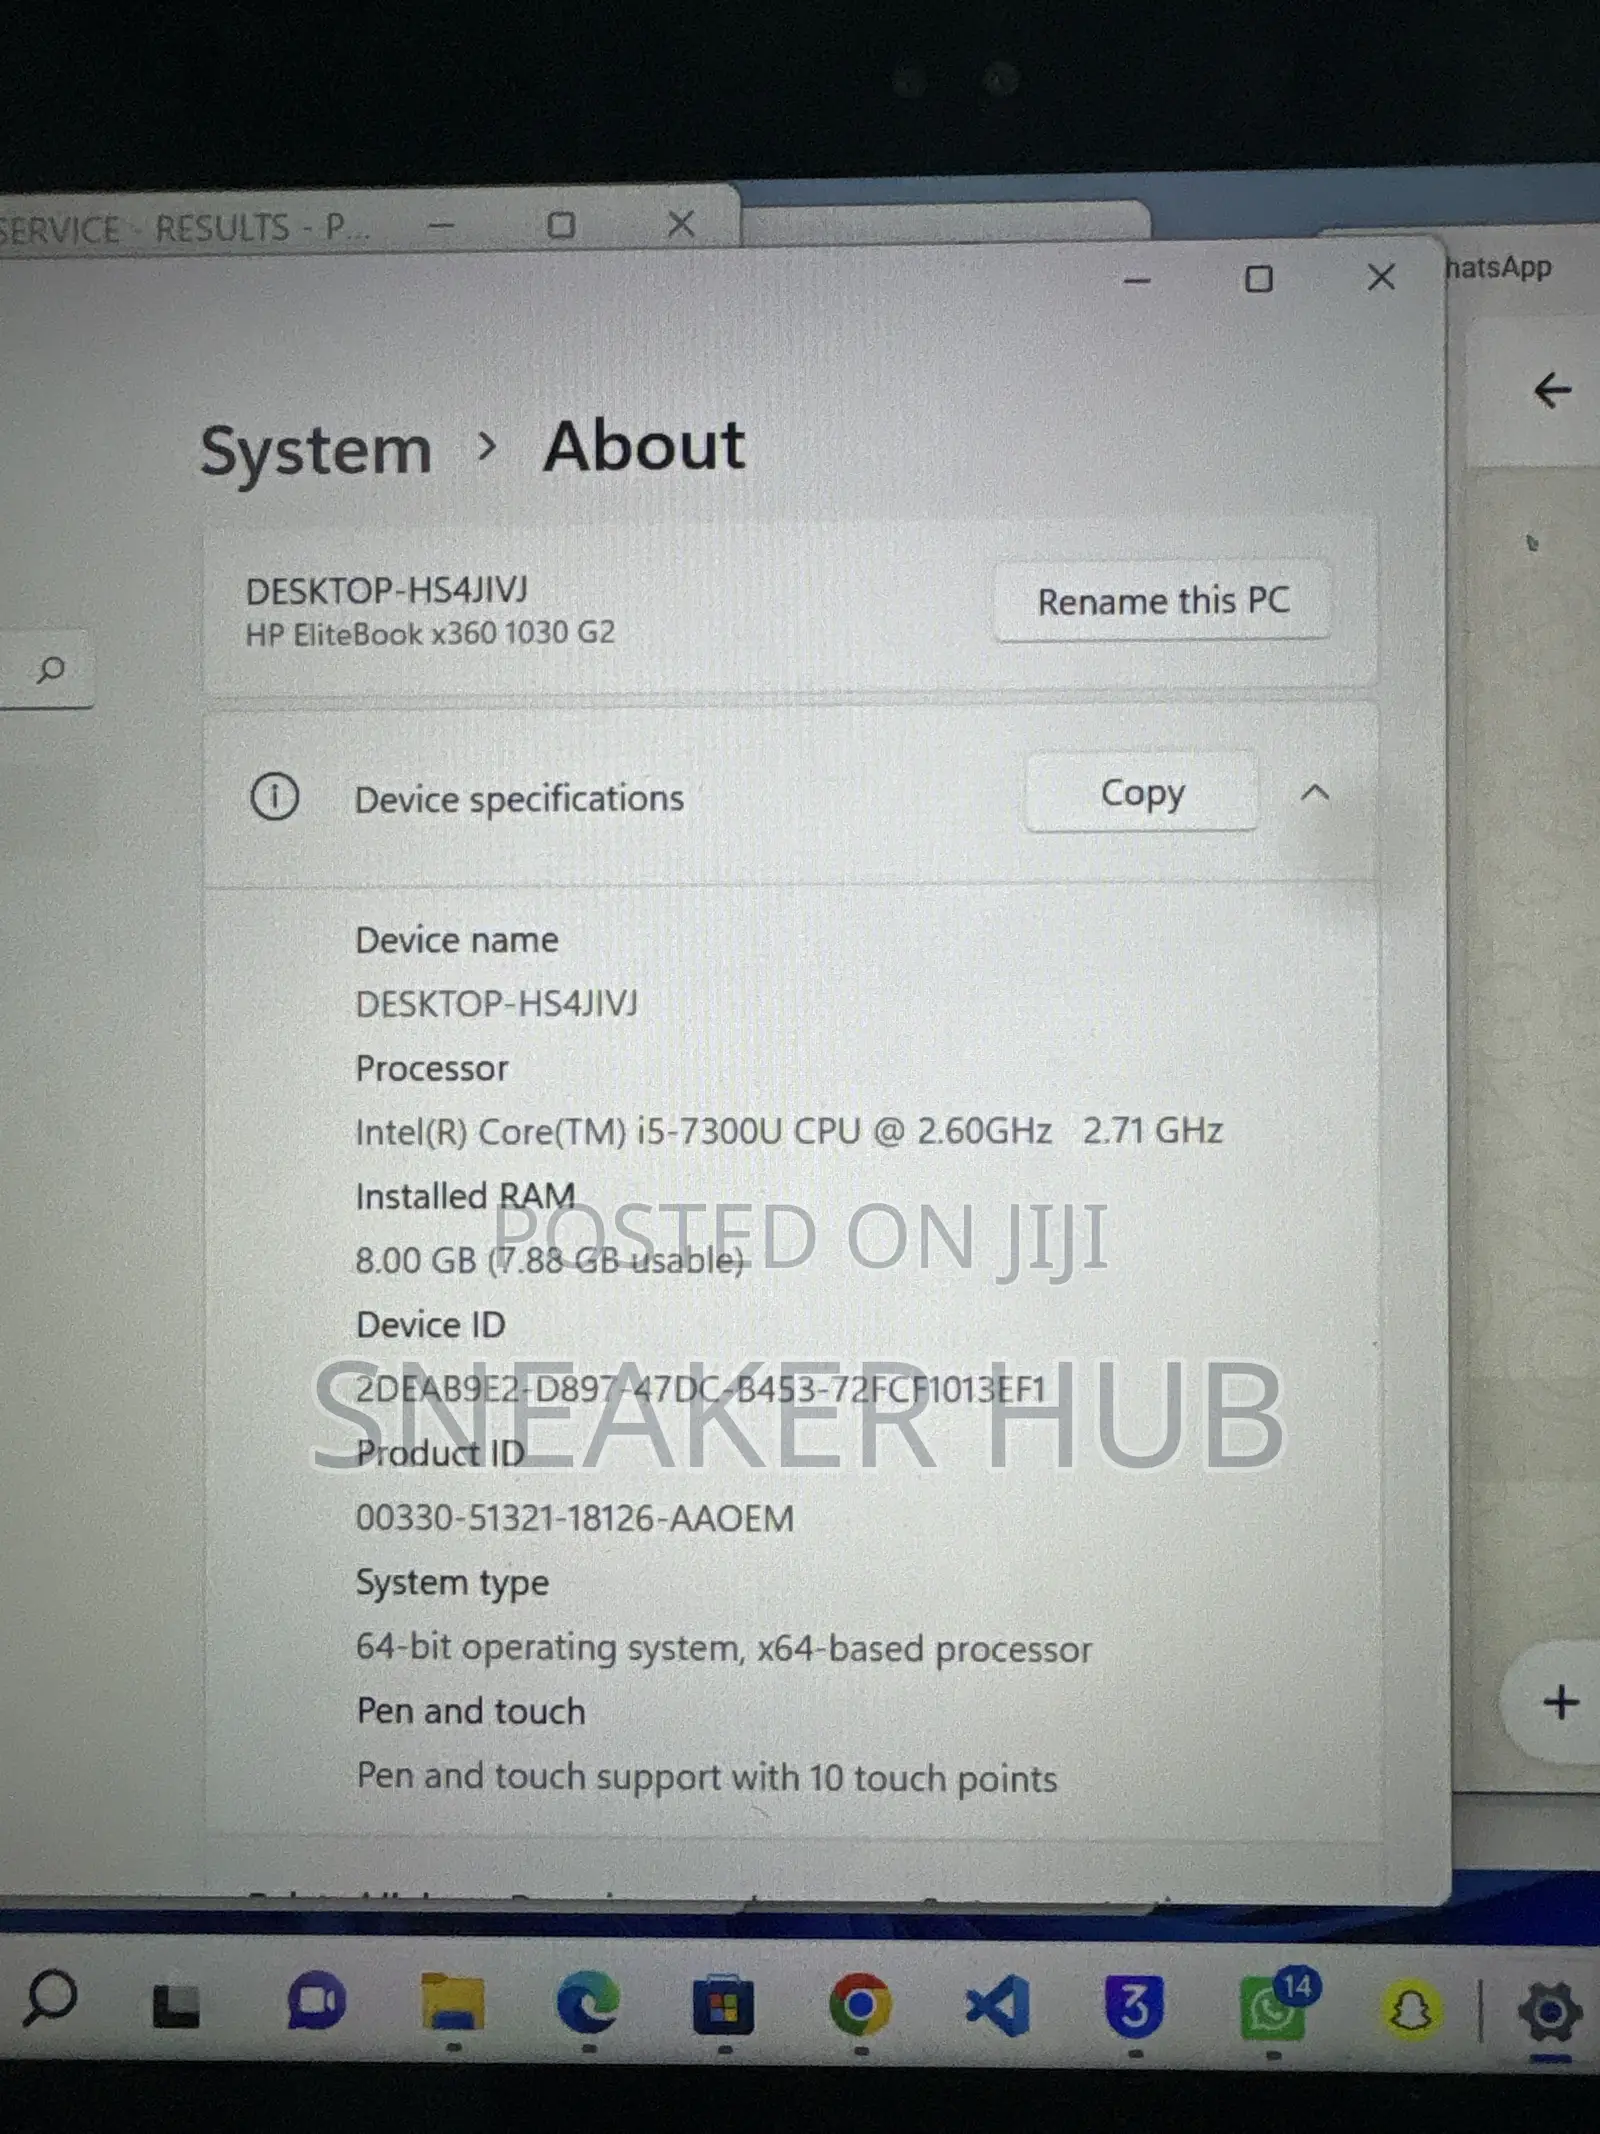Collapse the Device specifications section
1600x2134 pixels.
click(x=1316, y=793)
